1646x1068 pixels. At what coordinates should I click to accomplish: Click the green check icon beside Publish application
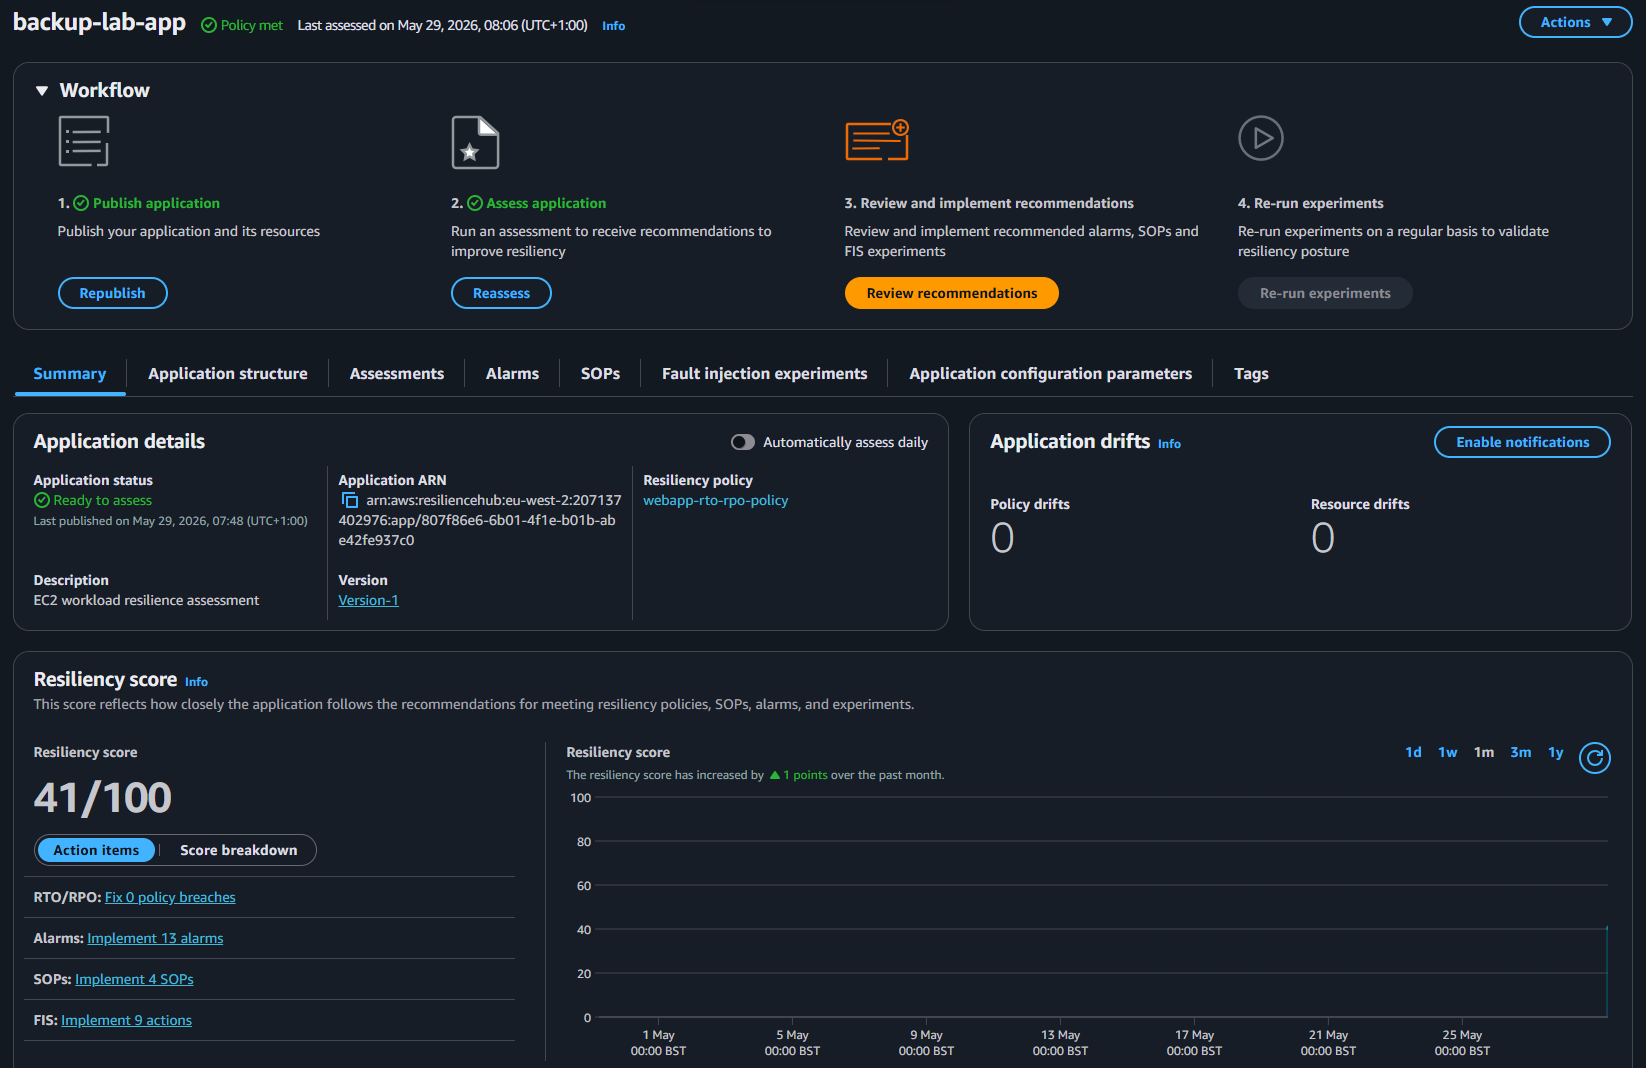tap(81, 203)
